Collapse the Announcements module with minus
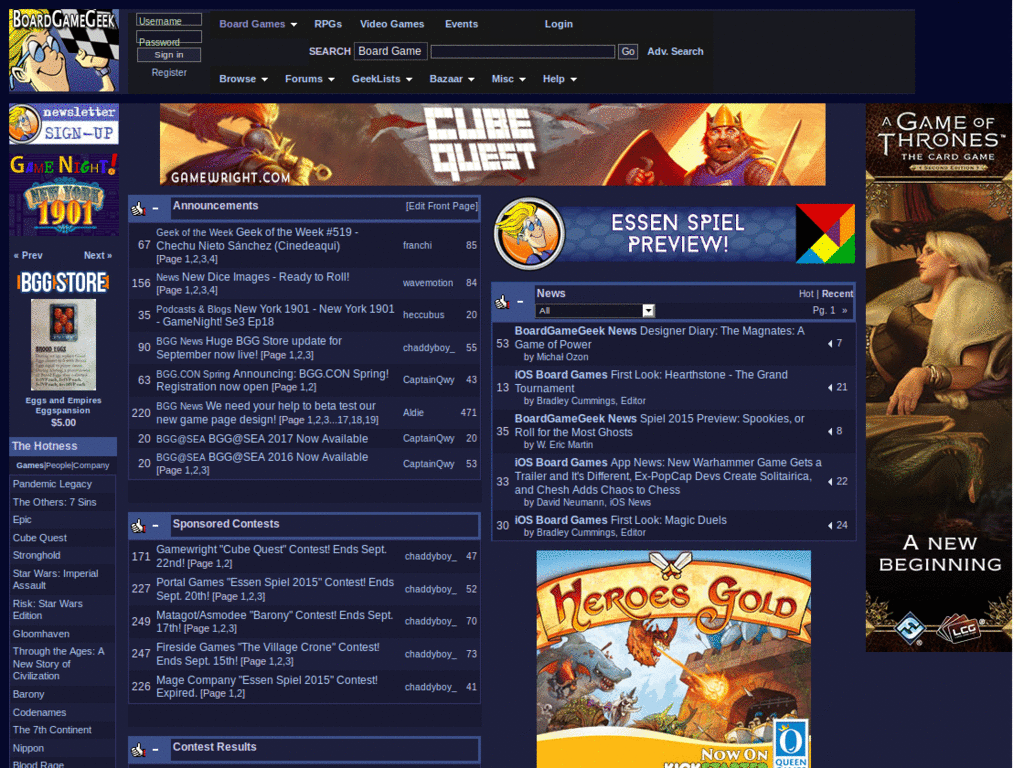 [x=155, y=209]
